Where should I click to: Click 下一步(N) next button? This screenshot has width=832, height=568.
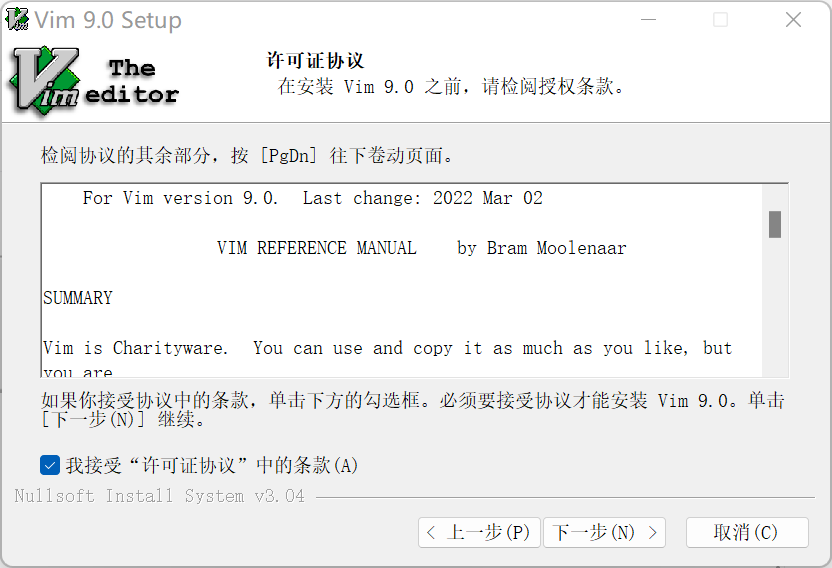tap(604, 532)
